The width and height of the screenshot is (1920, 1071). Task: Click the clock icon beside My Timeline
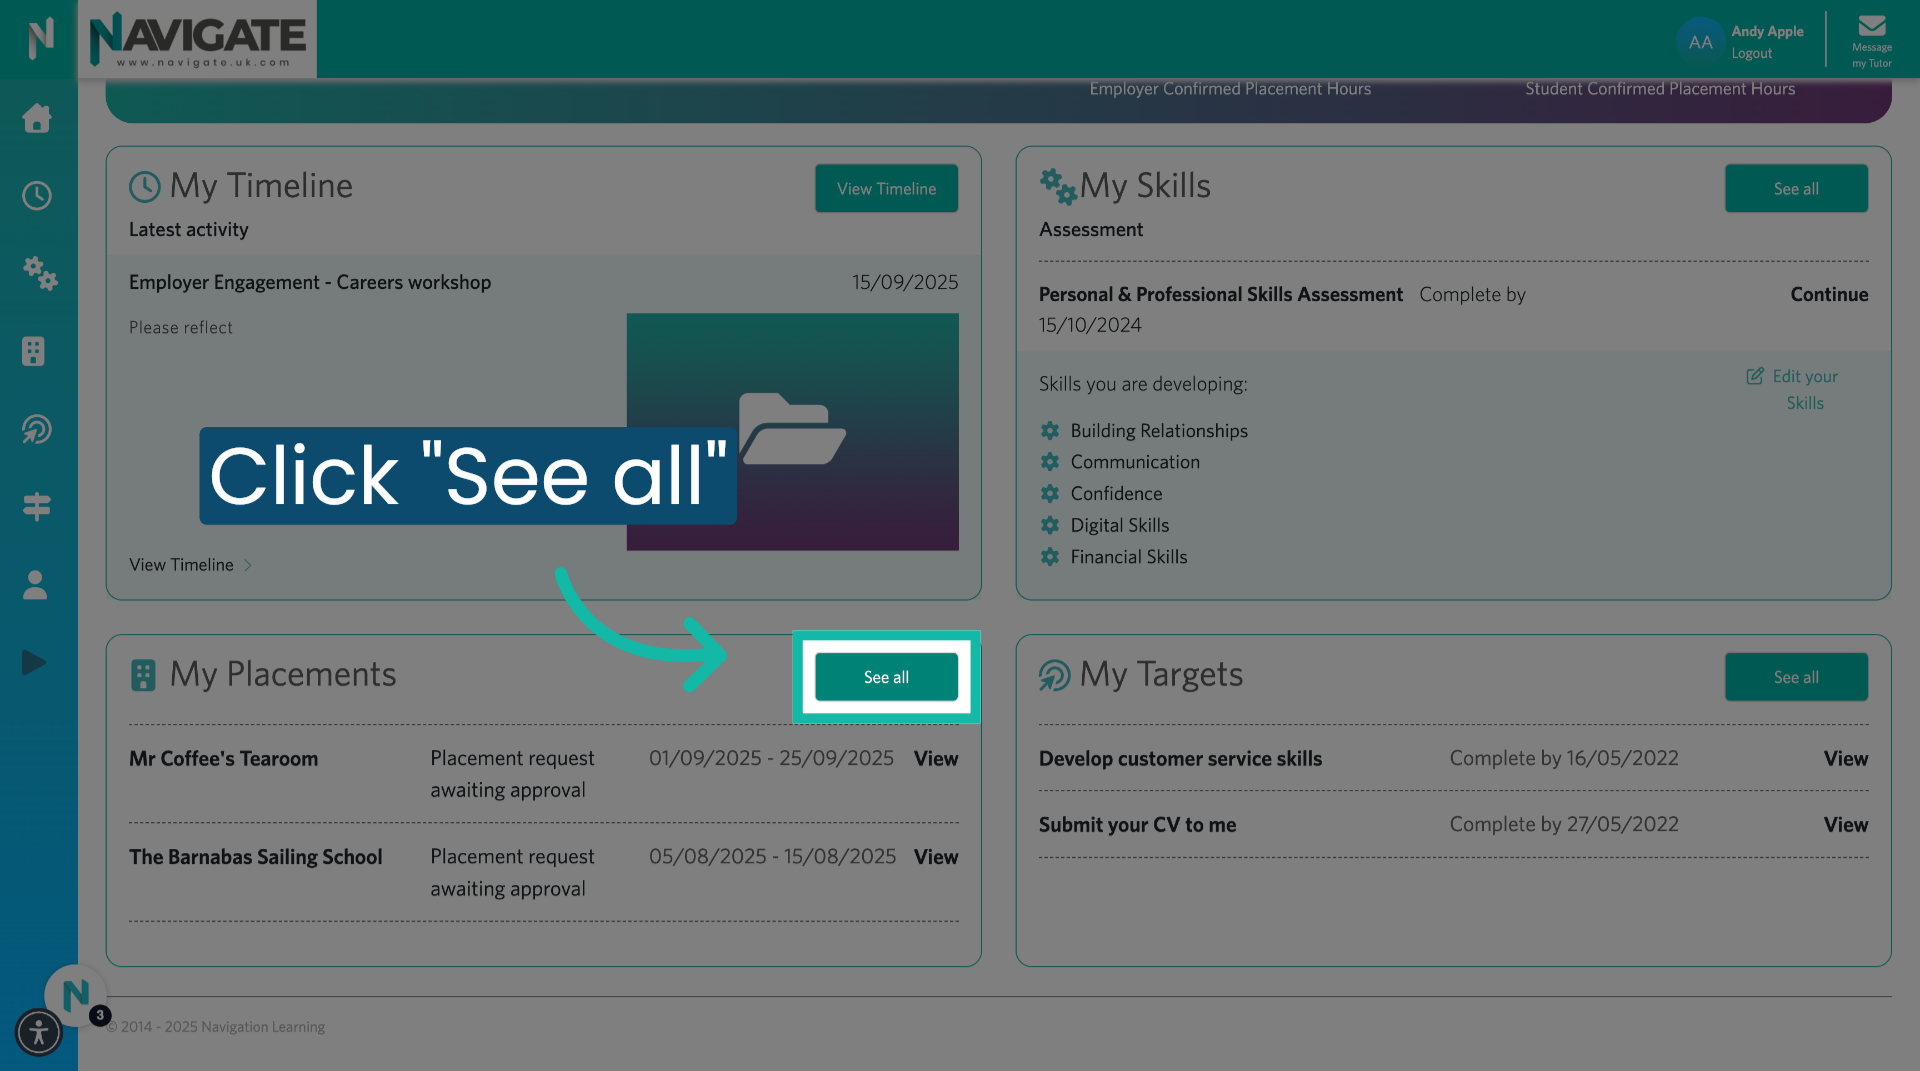coord(145,186)
